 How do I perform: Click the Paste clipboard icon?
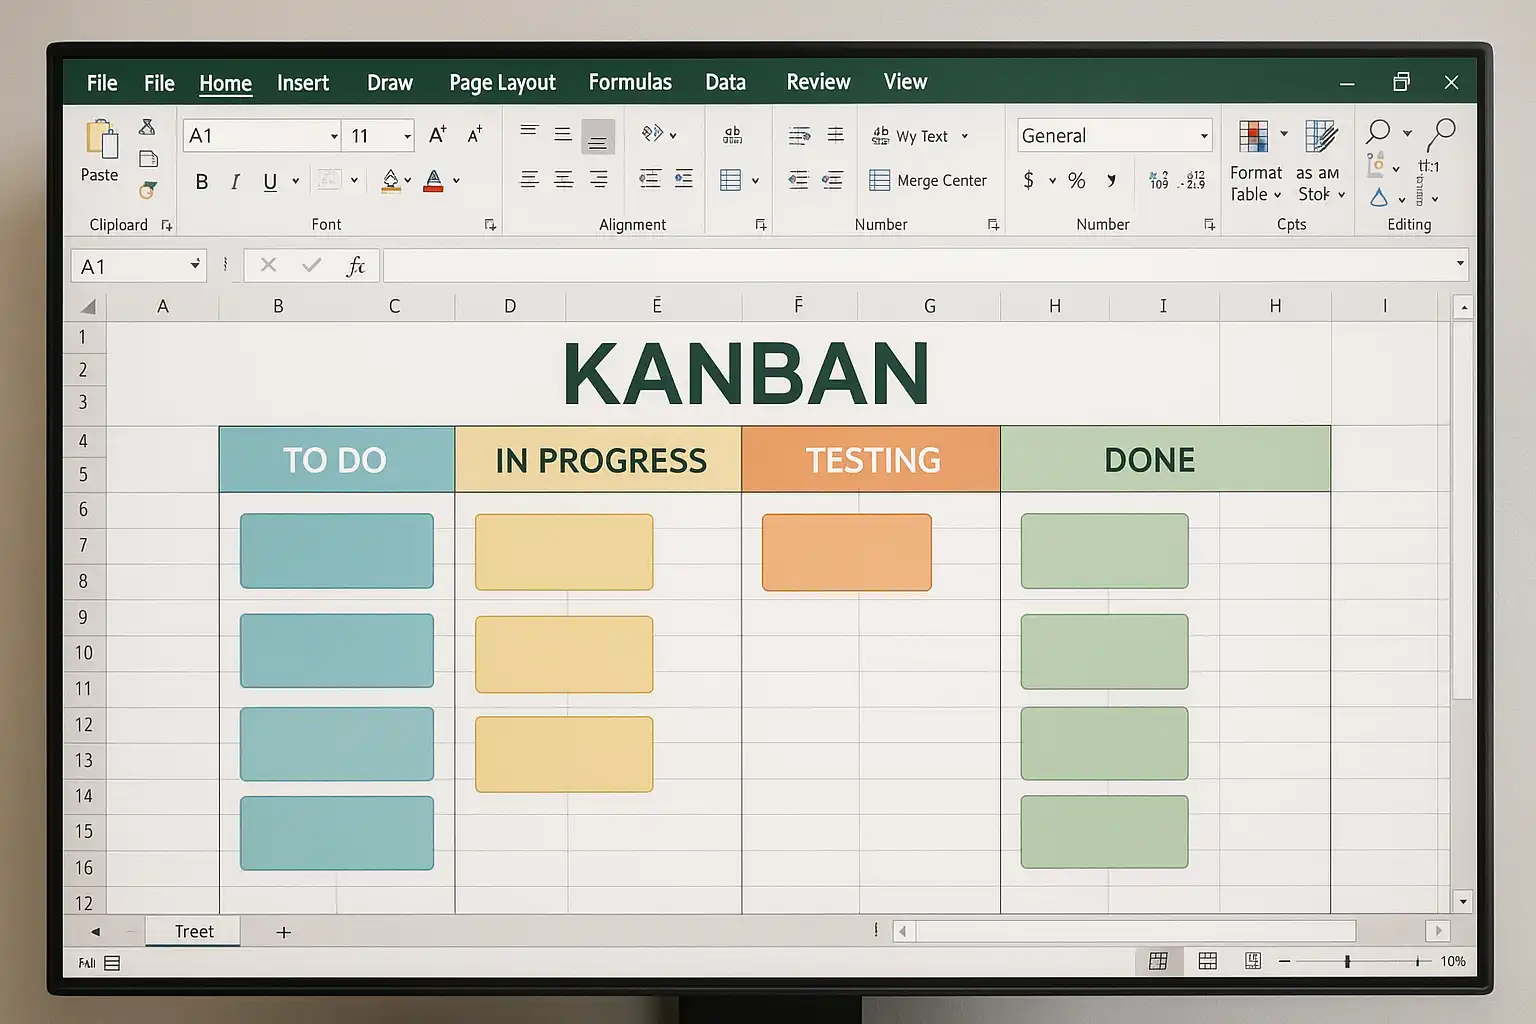coord(100,139)
